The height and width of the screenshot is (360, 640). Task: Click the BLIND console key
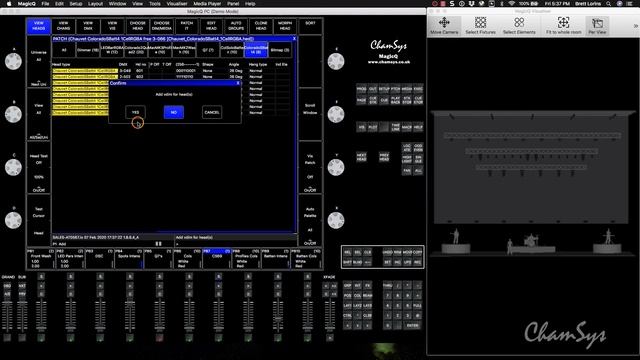coord(357,262)
